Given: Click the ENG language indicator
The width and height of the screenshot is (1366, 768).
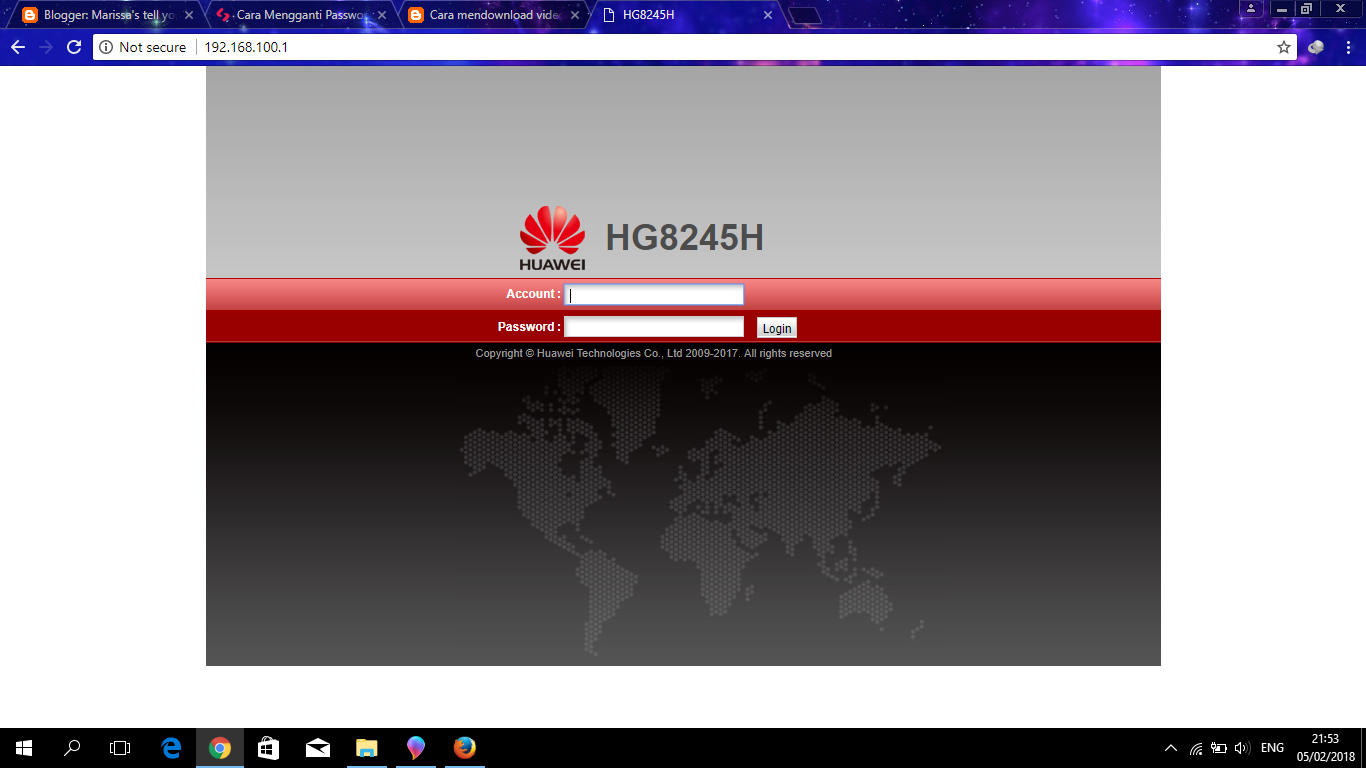Looking at the screenshot, I should [x=1272, y=748].
